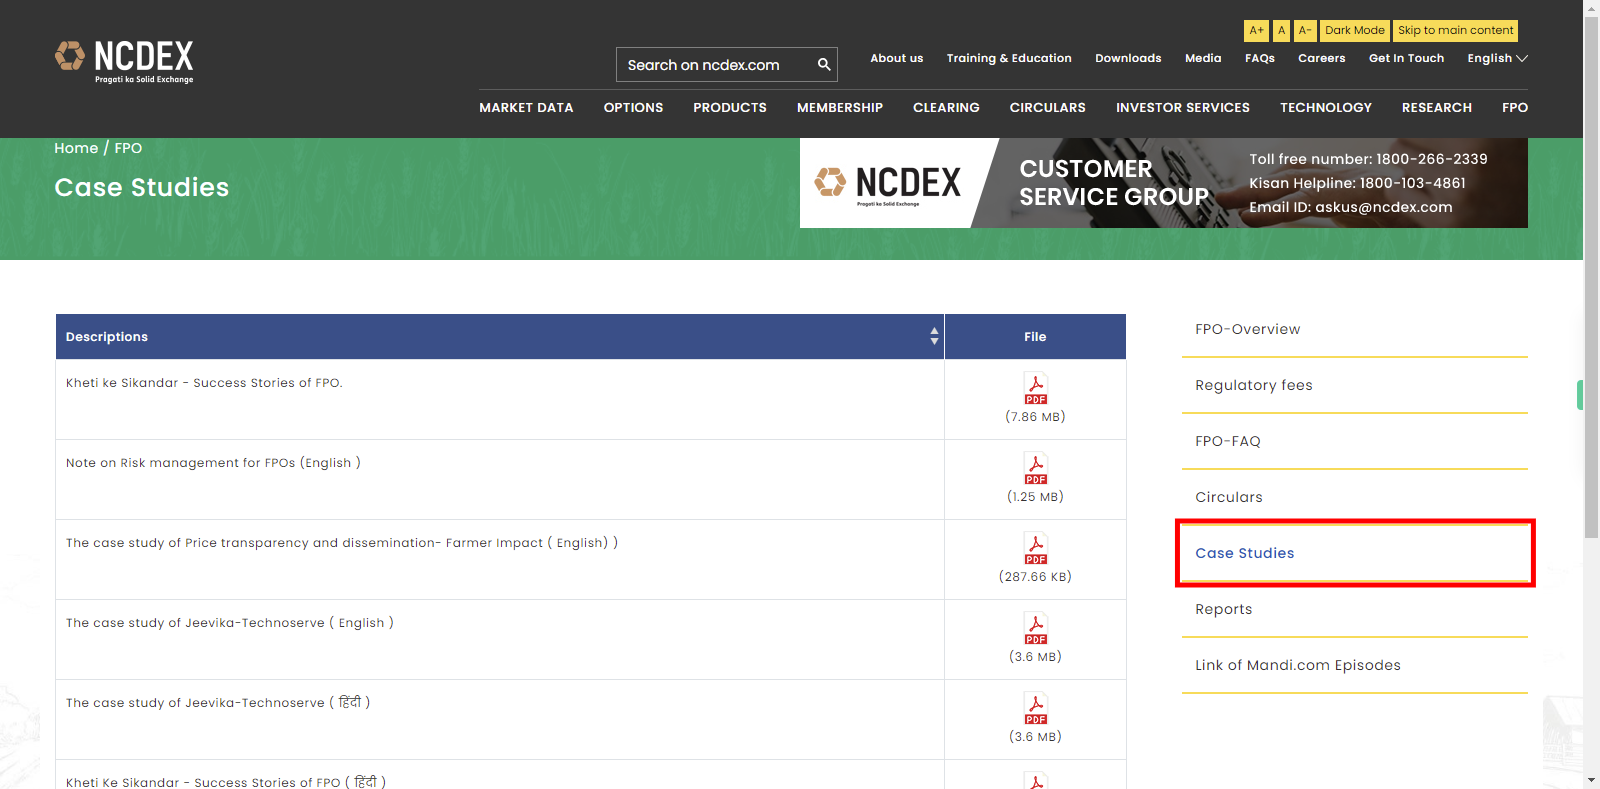Open MARKET DATA menu
Screen dimensions: 1600x789
coord(526,107)
